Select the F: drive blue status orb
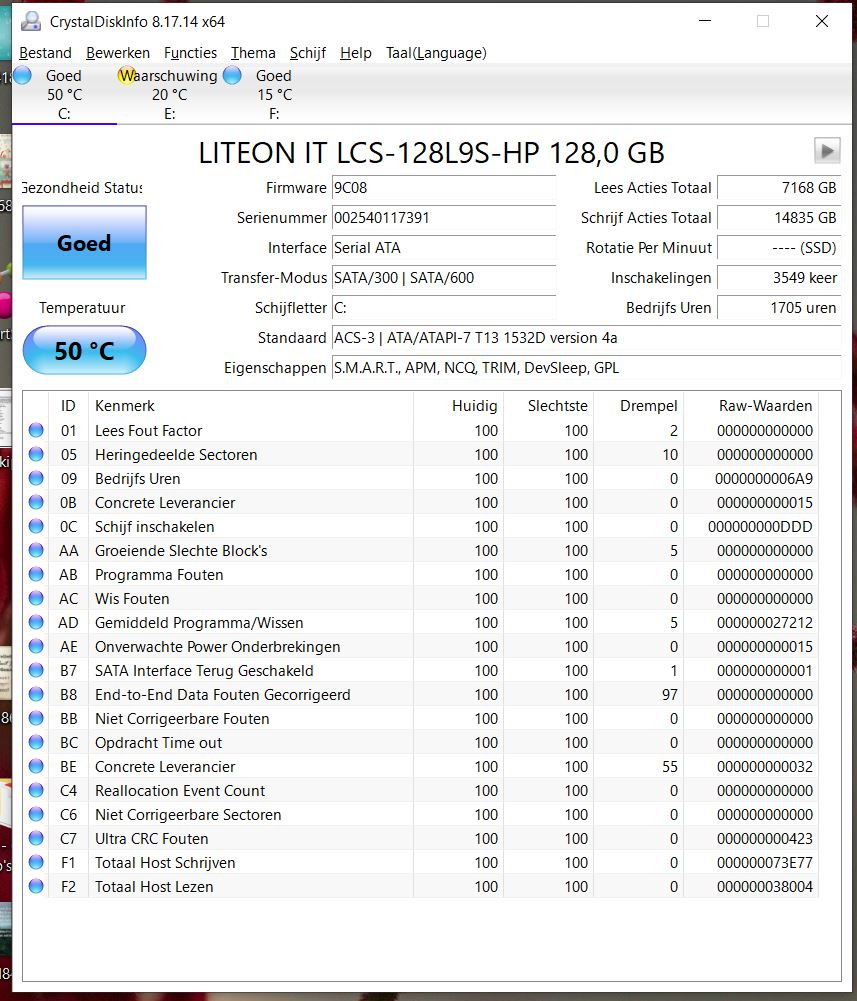Screen dimensions: 857x1001 (x=232, y=75)
